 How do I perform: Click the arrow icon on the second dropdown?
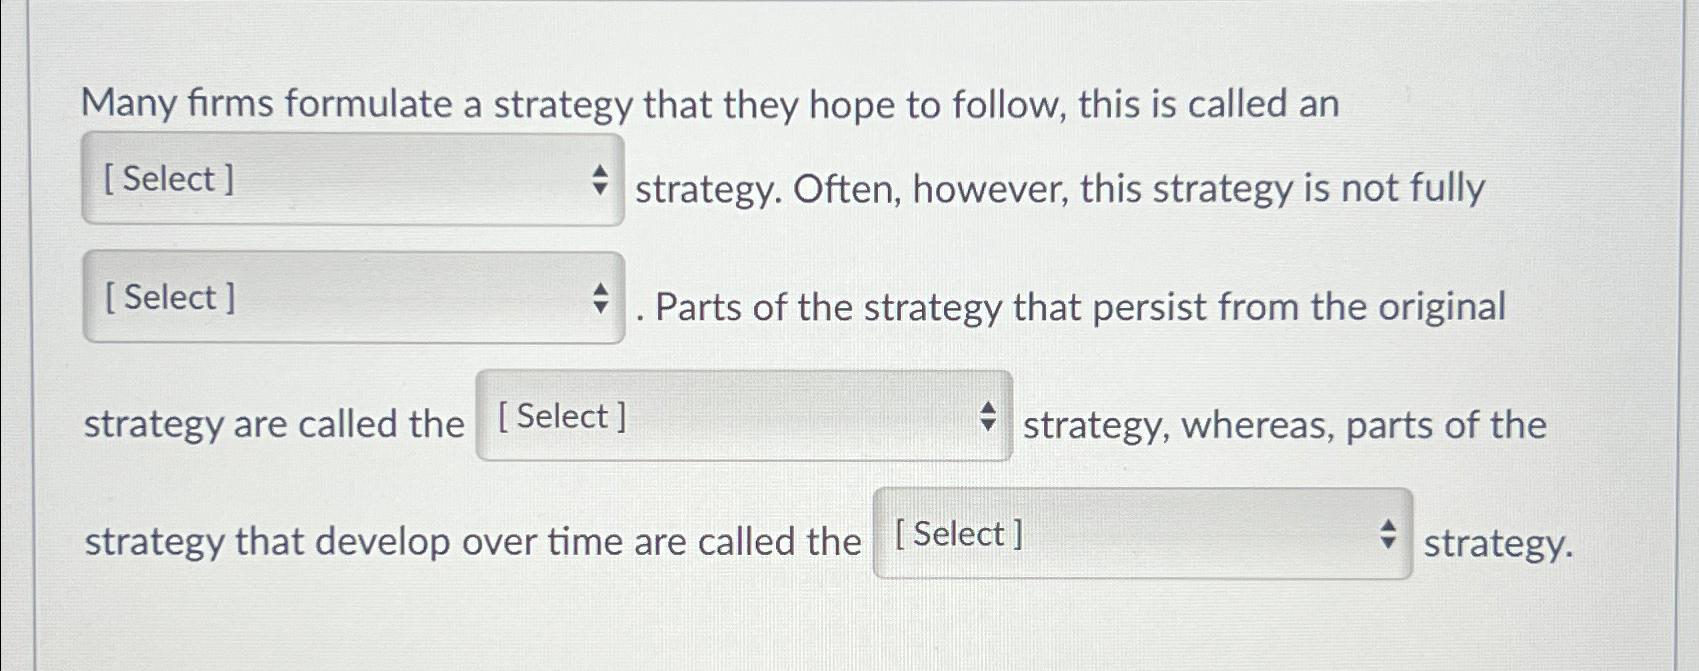[x=601, y=300]
